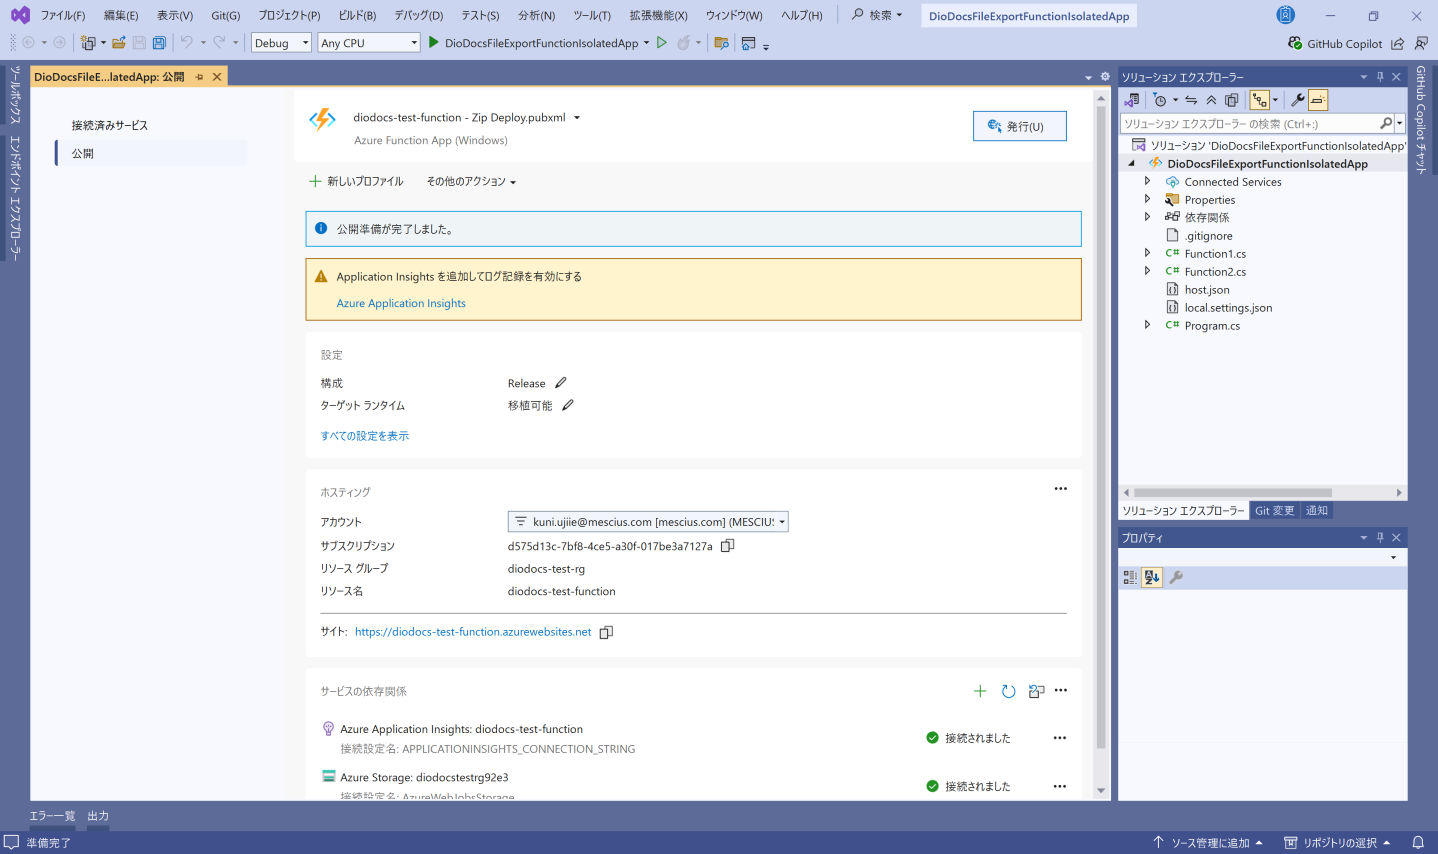This screenshot has height=854, width=1438.
Task: Expand the Function1.cs node
Action: click(x=1147, y=254)
